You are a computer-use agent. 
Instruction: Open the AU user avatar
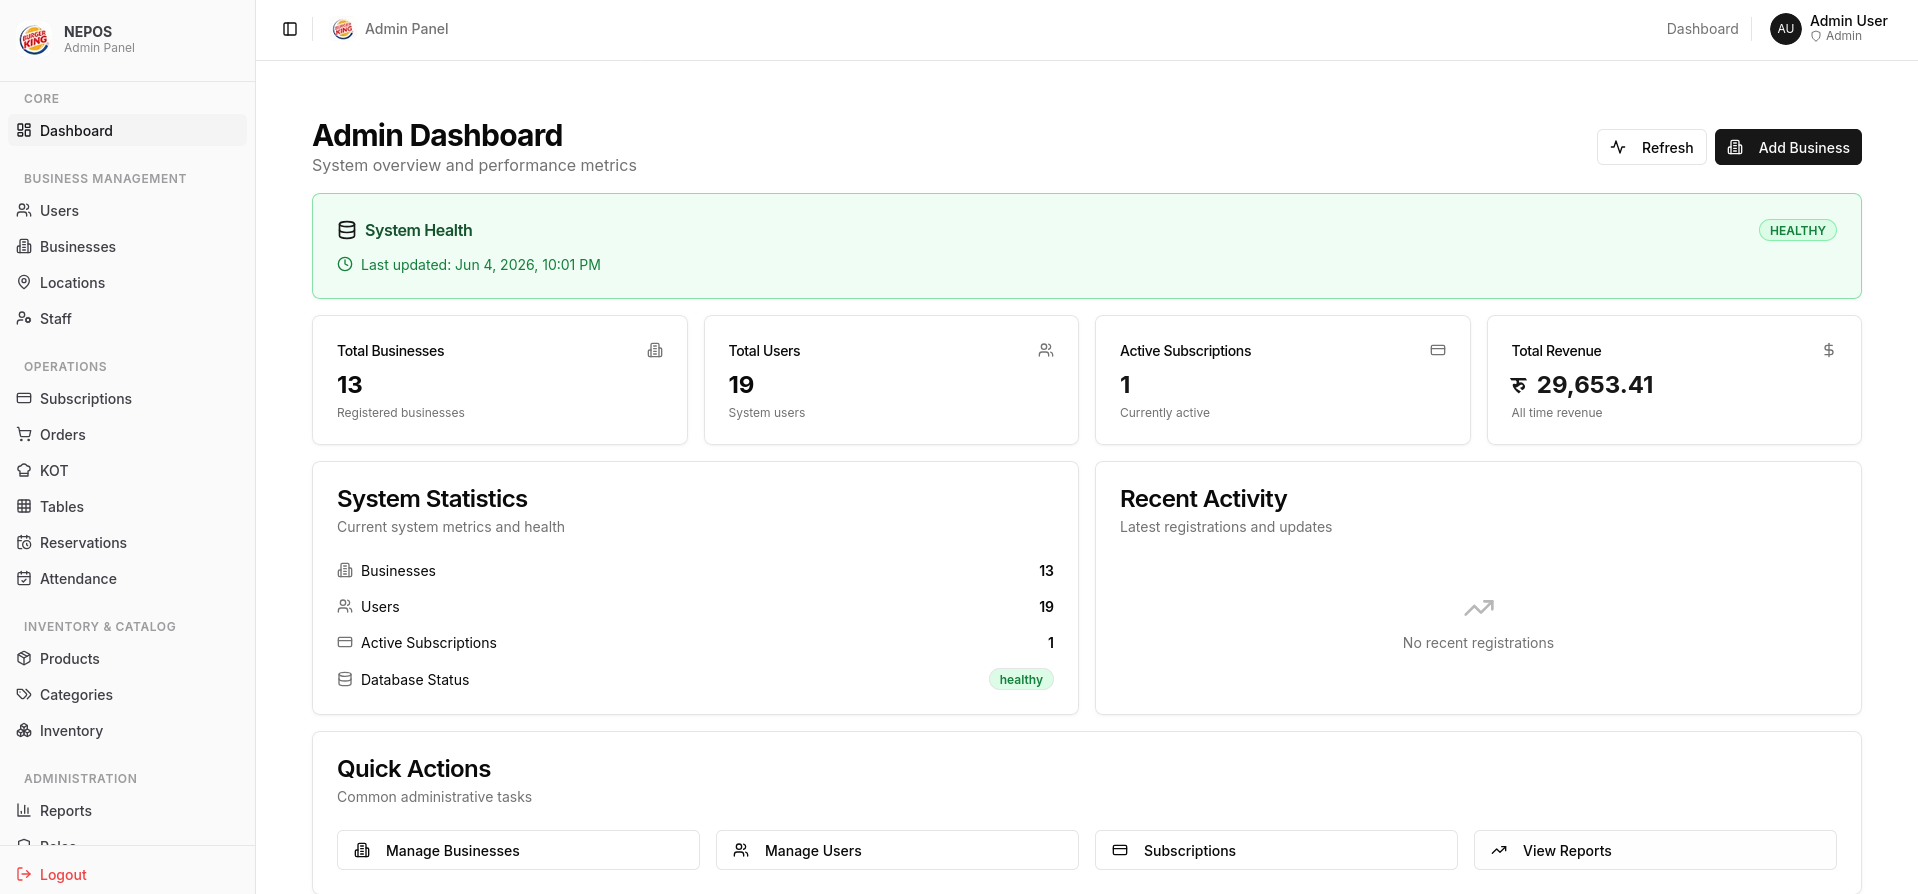(x=1786, y=29)
